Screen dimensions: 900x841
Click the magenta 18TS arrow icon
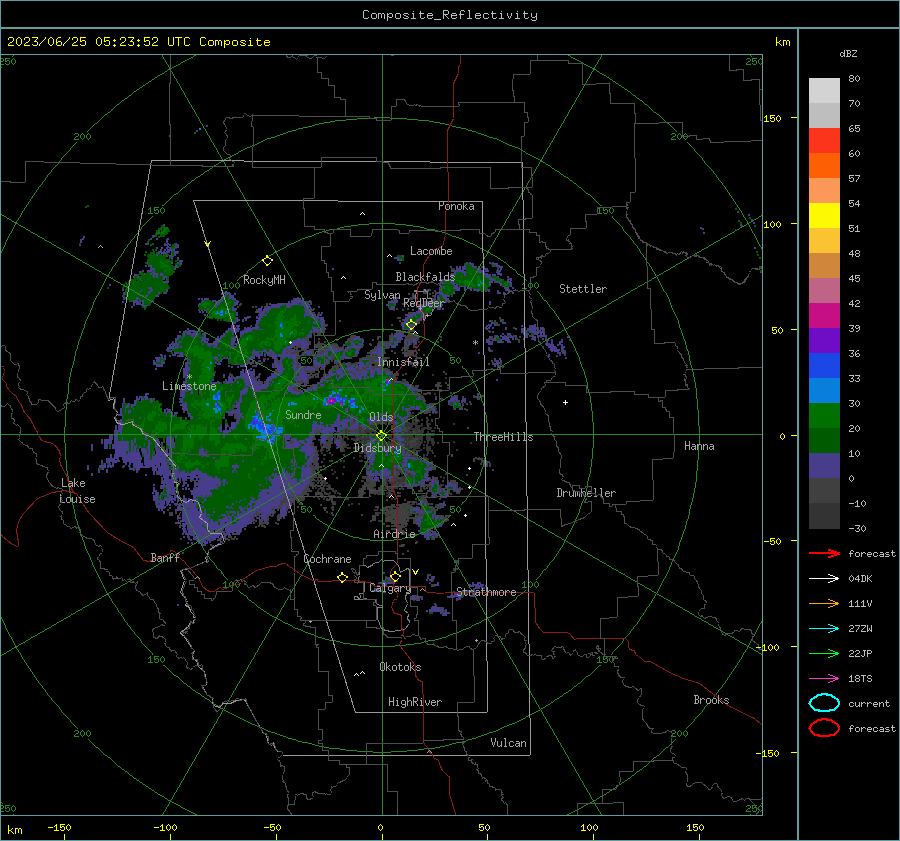tap(824, 679)
